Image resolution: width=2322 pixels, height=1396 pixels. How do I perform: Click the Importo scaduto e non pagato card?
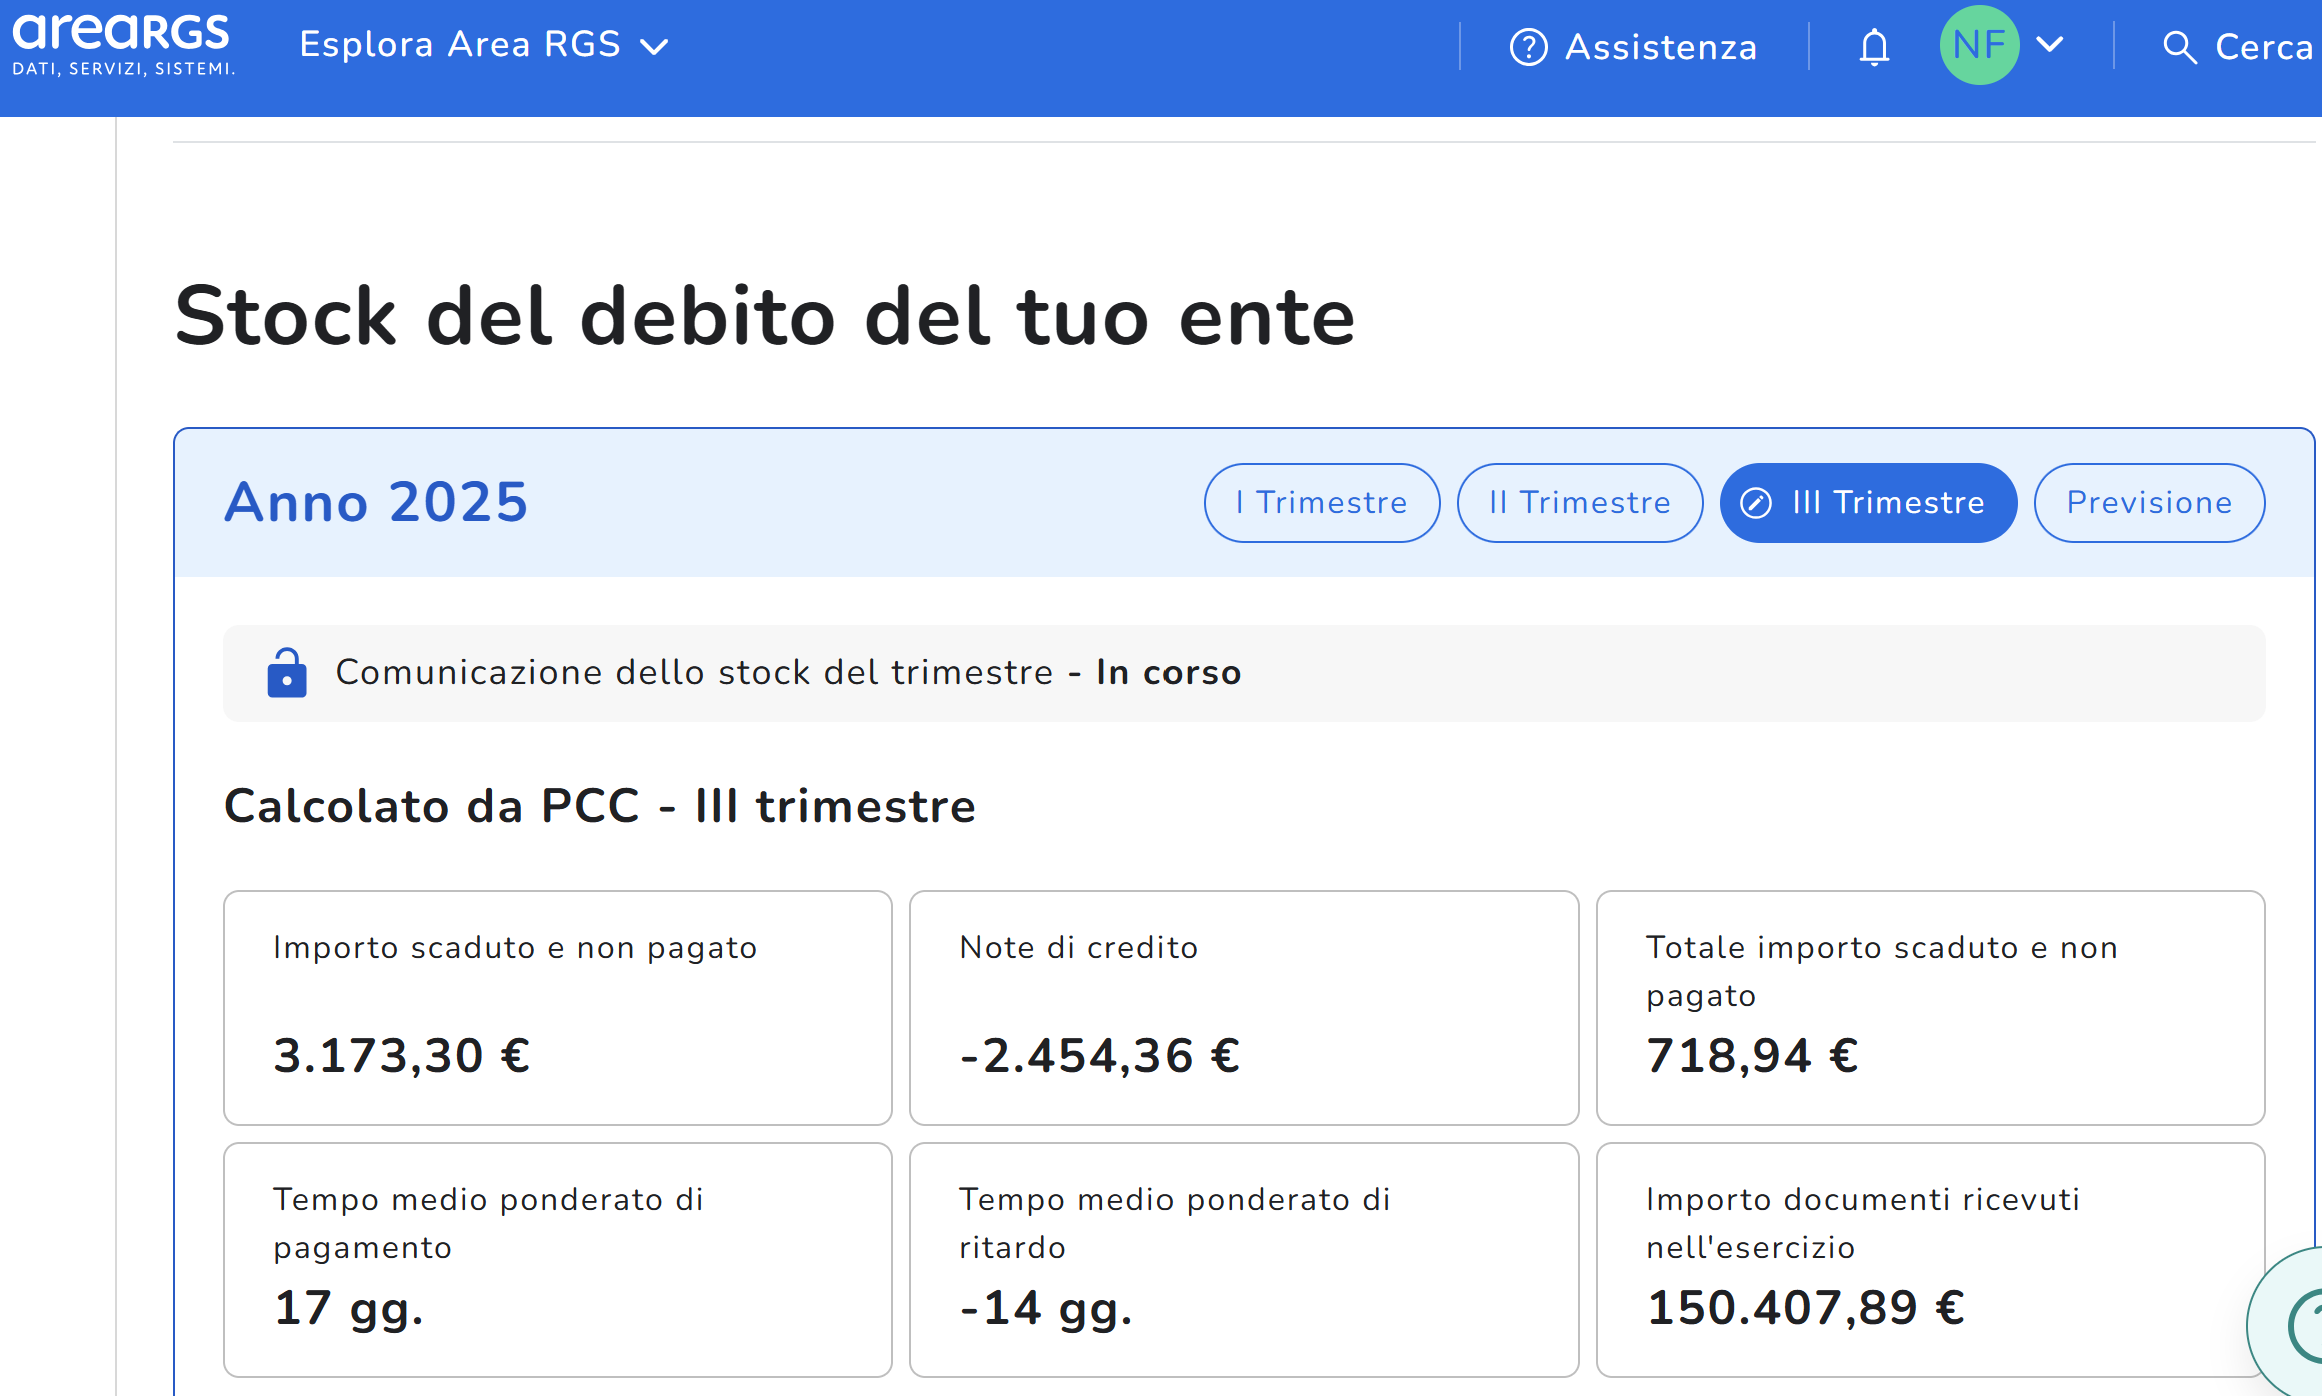click(557, 1007)
